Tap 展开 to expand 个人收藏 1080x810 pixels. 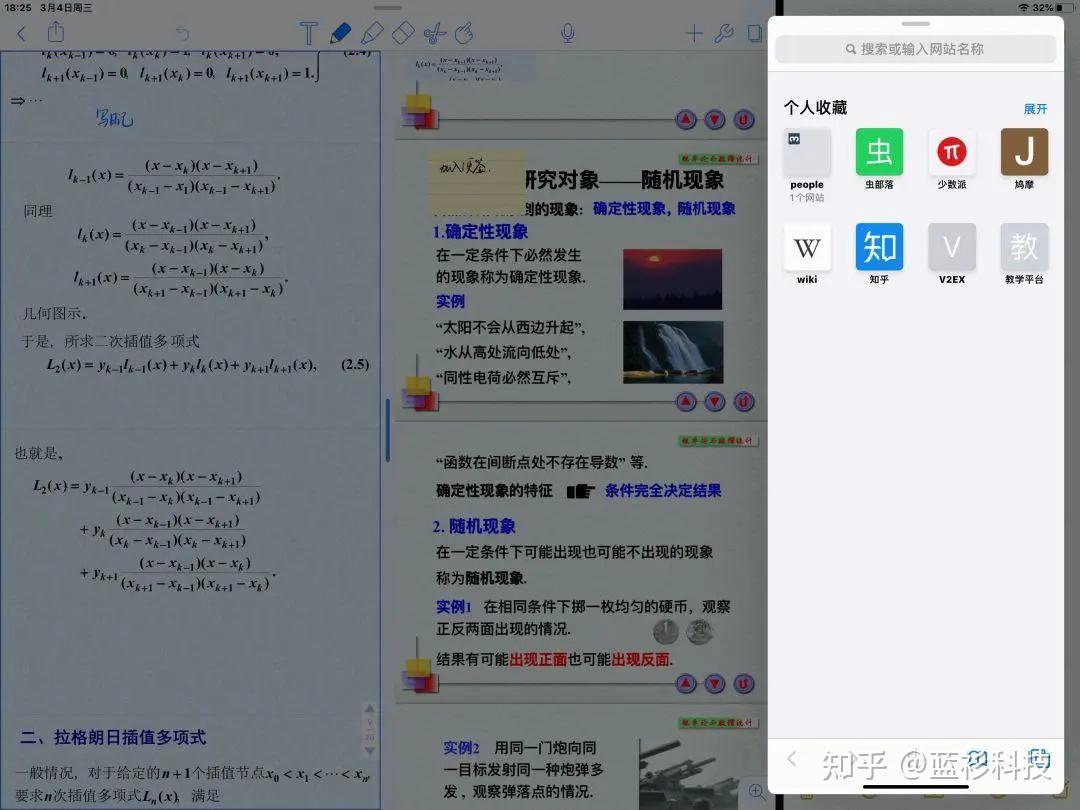pos(1035,108)
